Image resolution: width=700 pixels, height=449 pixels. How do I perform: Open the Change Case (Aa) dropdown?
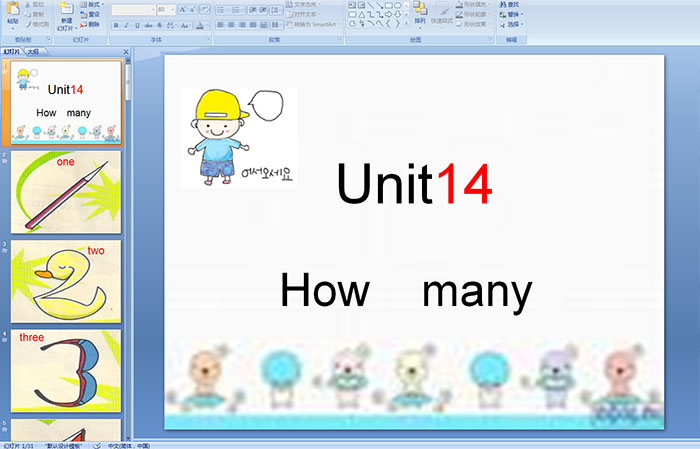[185, 25]
